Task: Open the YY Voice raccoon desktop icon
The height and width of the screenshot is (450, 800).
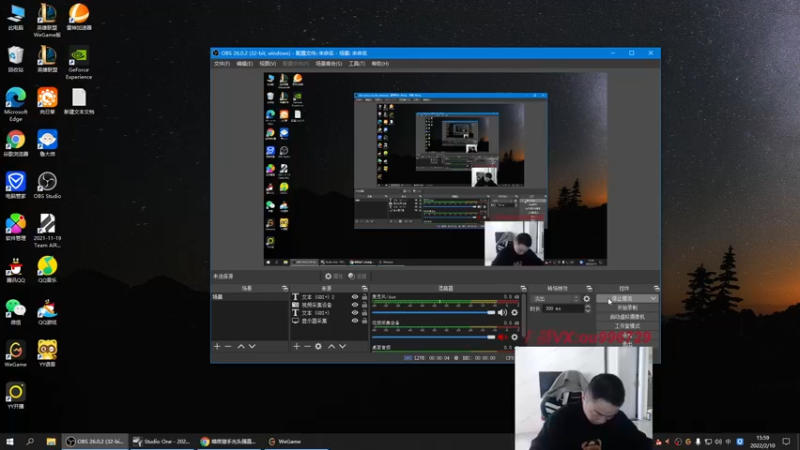Action: tap(47, 354)
